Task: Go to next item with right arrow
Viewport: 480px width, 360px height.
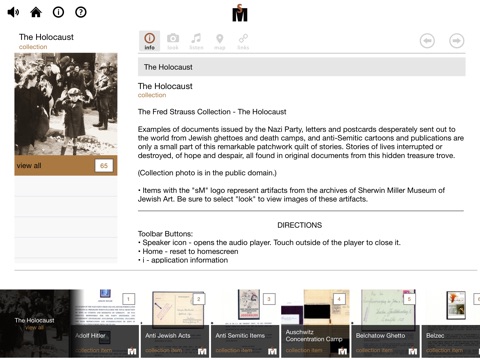Action: 456,41
